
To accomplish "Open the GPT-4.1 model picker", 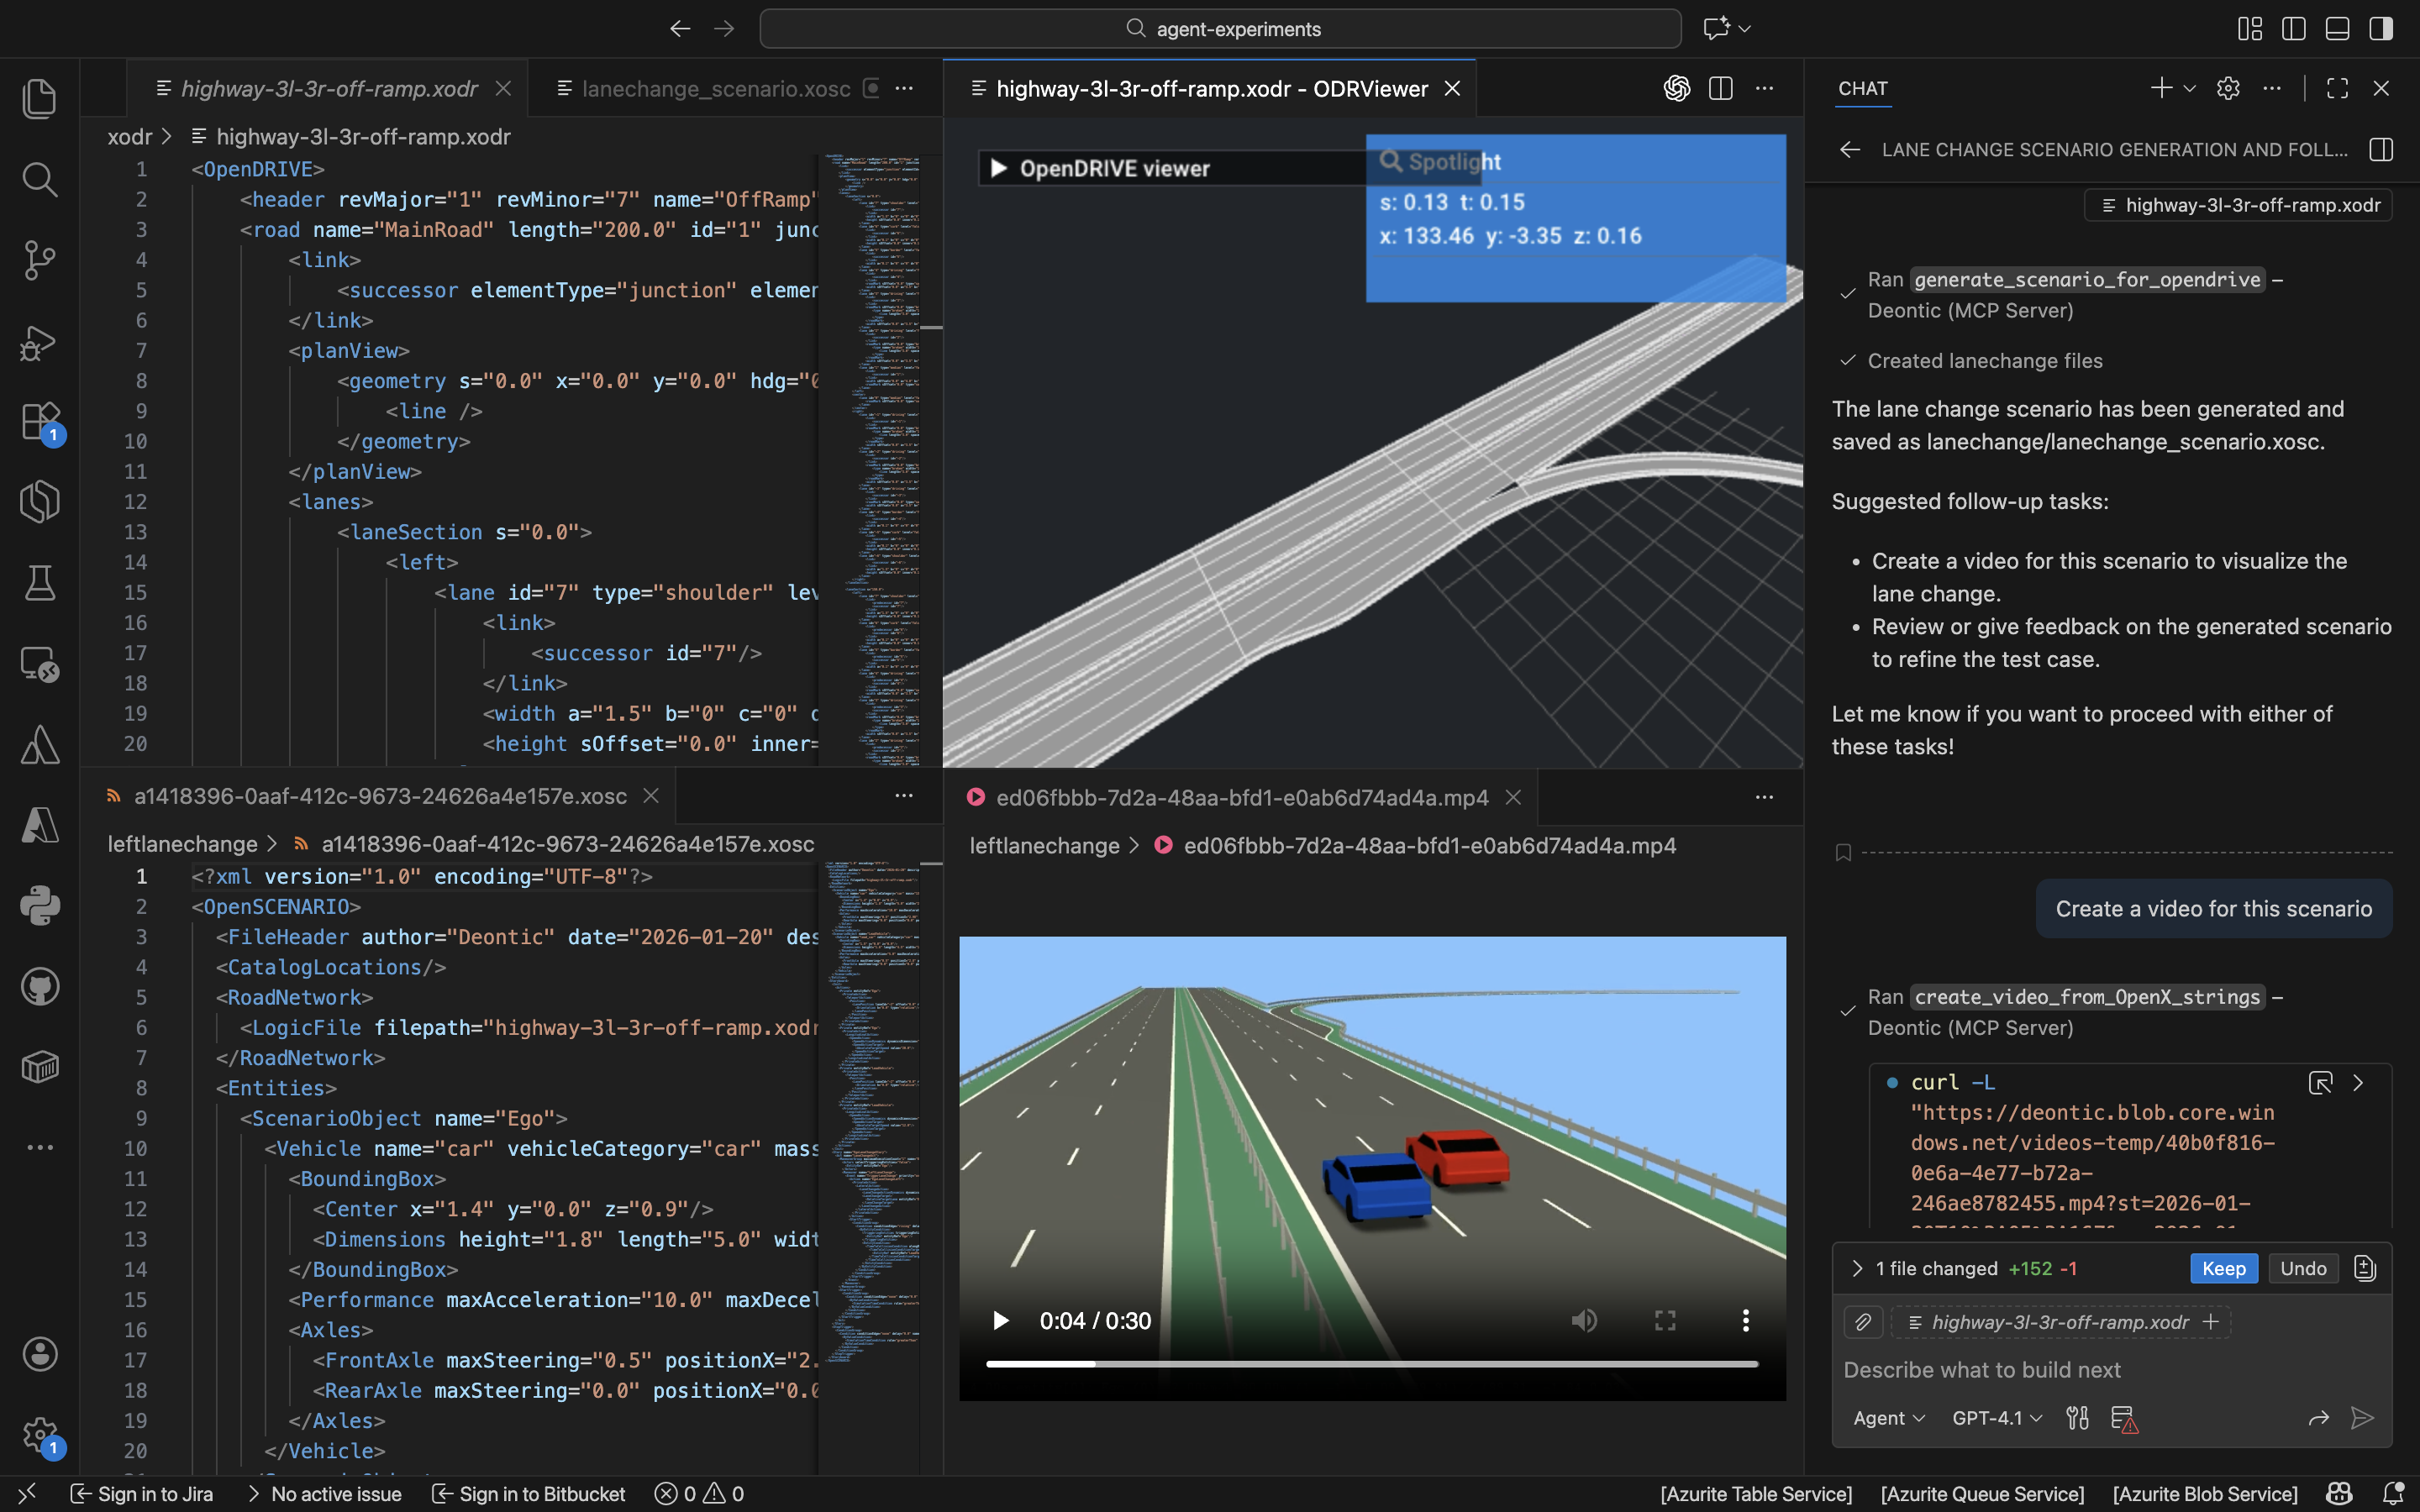I will coord(1996,1418).
